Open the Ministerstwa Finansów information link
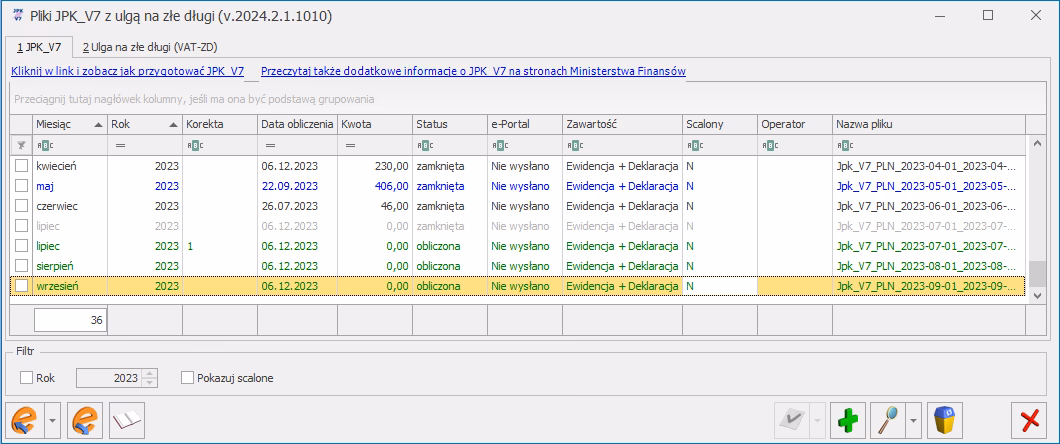 [472, 72]
